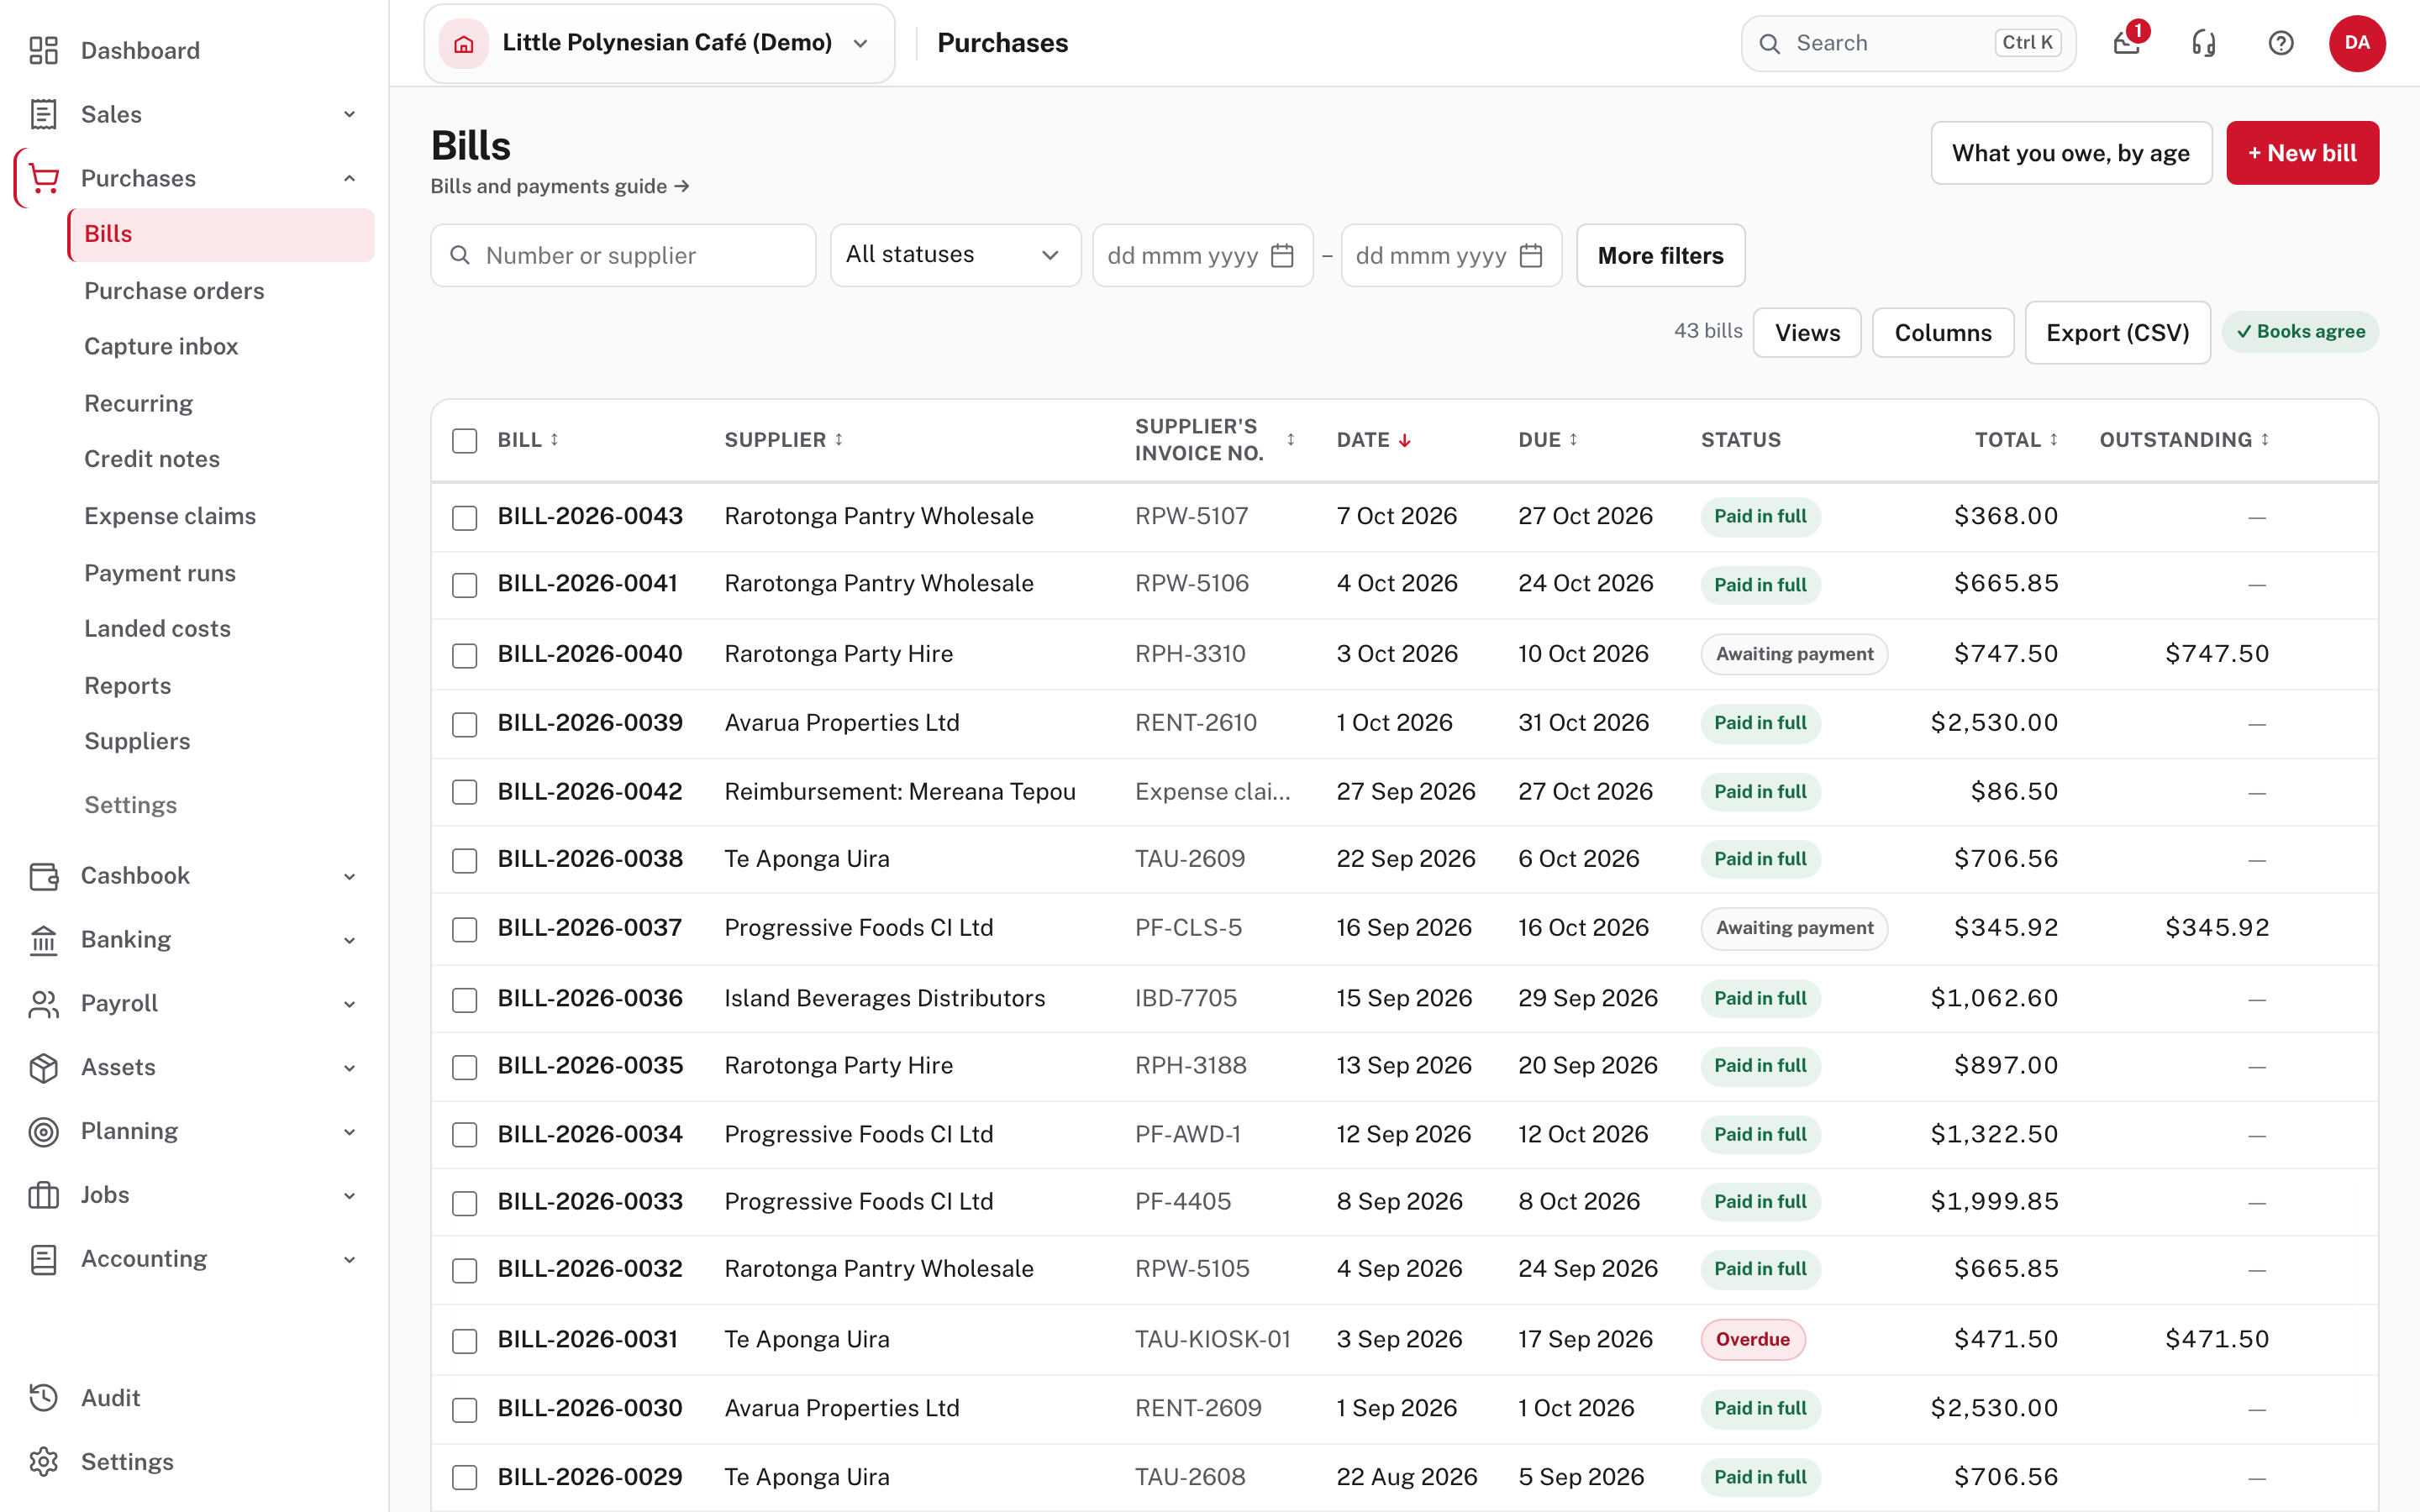Screen dimensions: 2420x1512
Task: Open What you owe, by age report
Action: 2071,153
